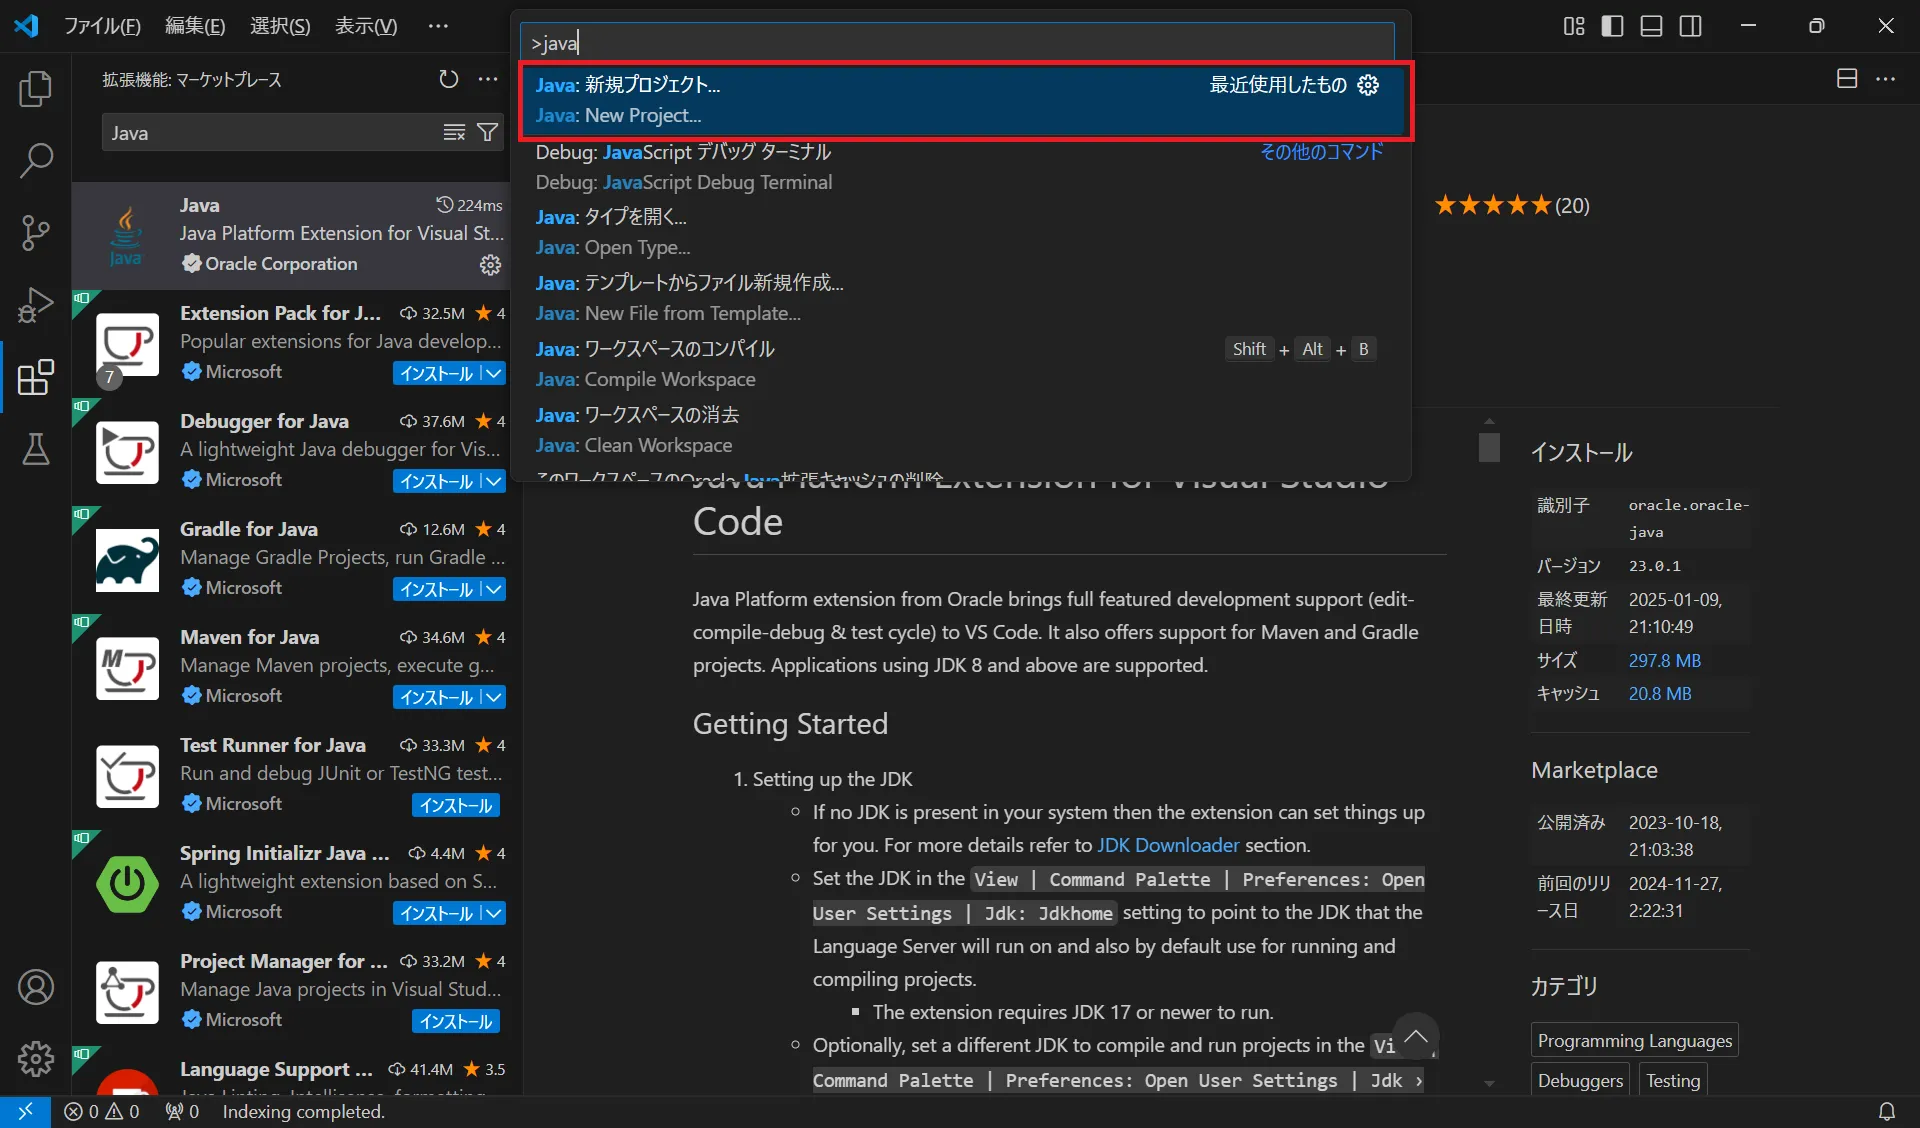Install Project Manager for Java
Screen dimensions: 1920x1128
[x=456, y=1021]
